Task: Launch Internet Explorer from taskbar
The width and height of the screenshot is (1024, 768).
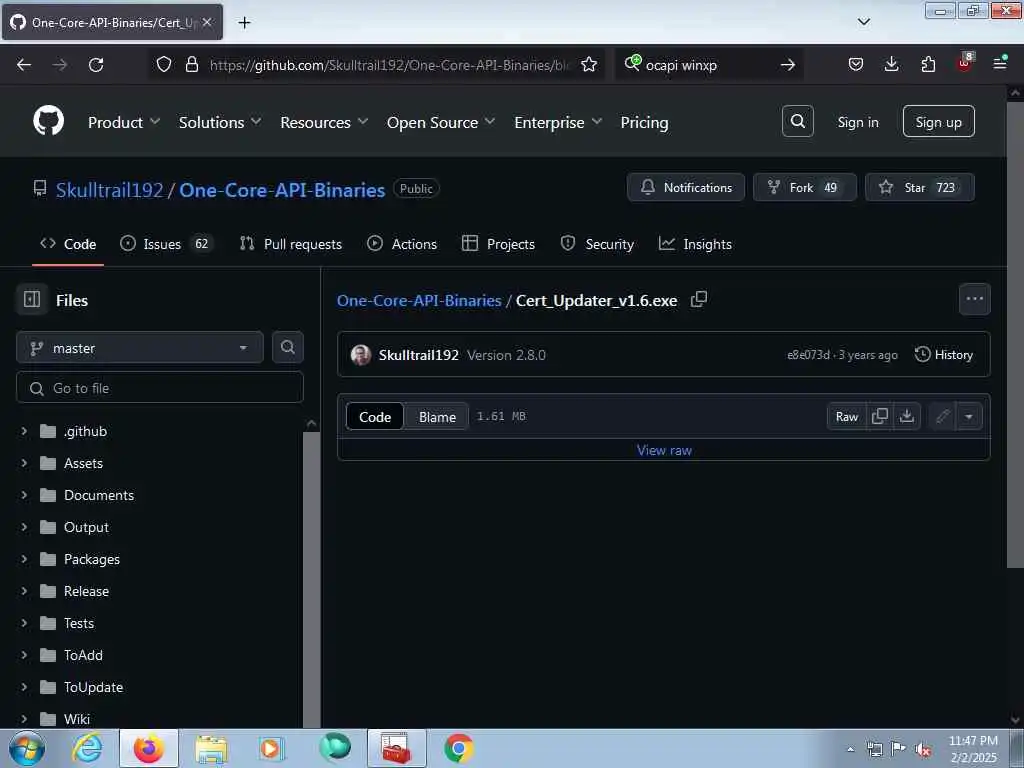Action: coord(87,748)
